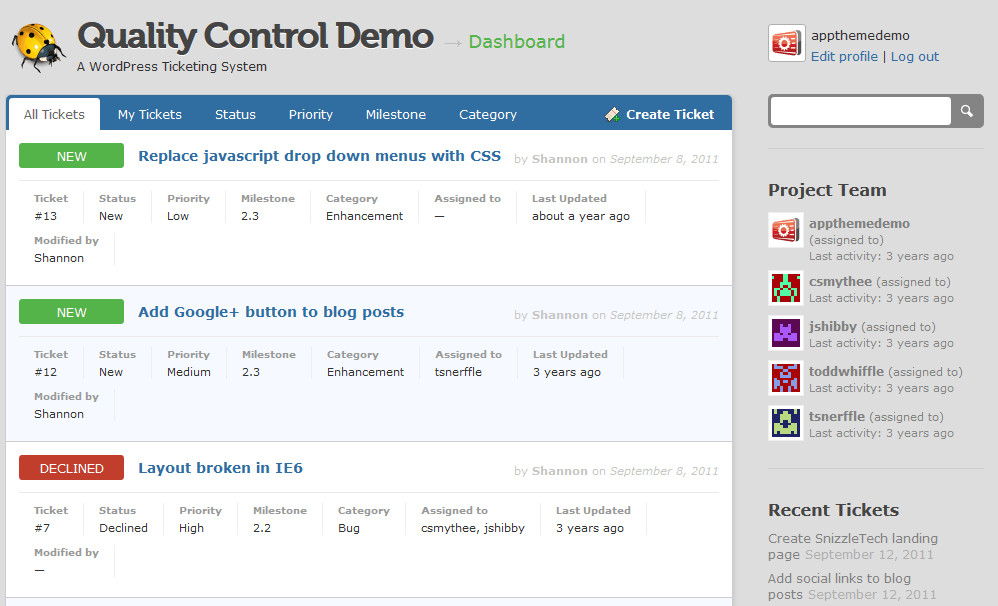Image resolution: width=998 pixels, height=606 pixels.
Task: Open the Status menu
Action: point(235,115)
